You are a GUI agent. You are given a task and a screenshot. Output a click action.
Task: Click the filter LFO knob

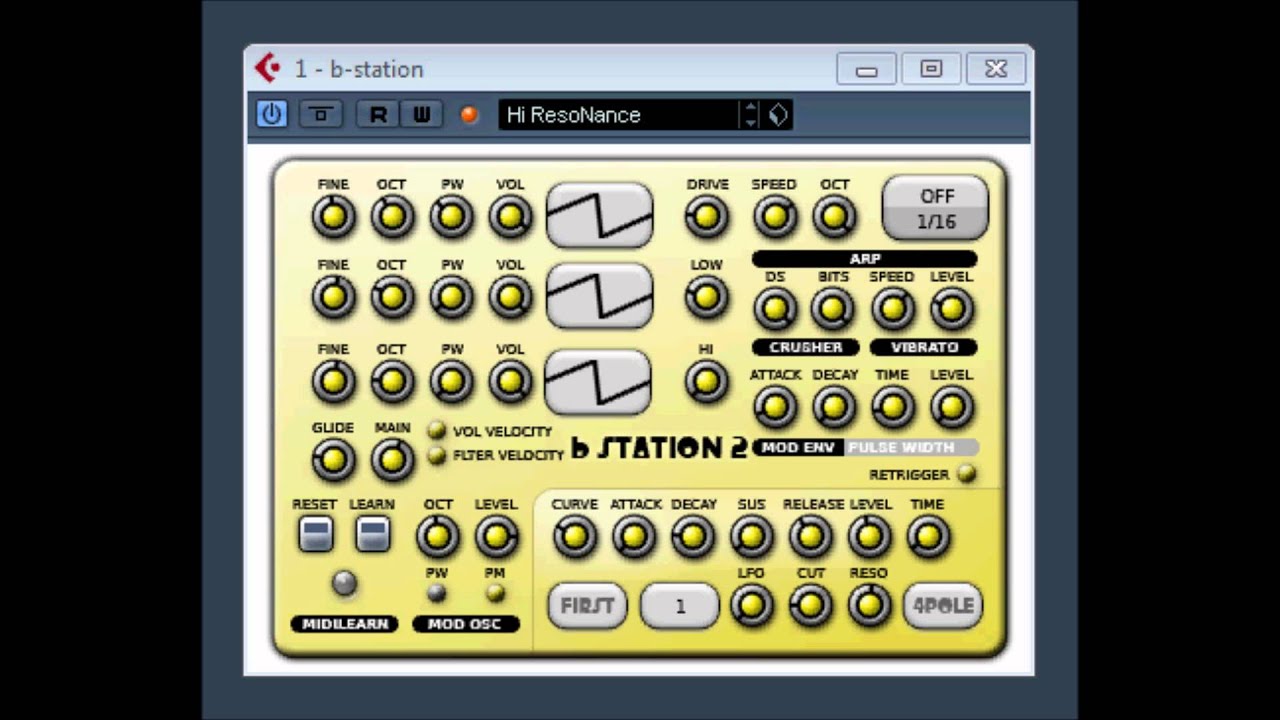pos(751,605)
